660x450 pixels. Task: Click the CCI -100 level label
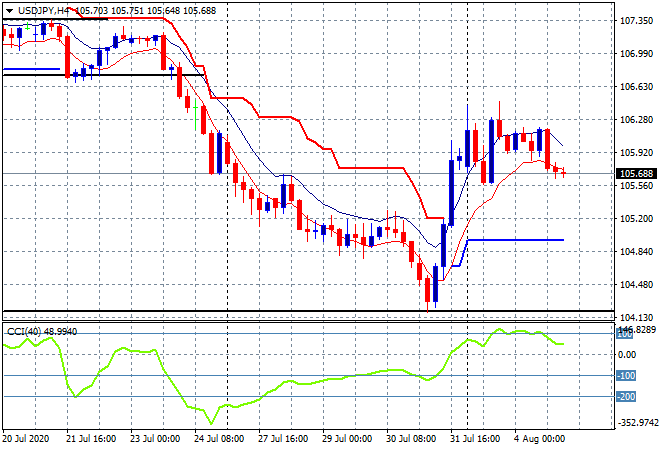626,375
